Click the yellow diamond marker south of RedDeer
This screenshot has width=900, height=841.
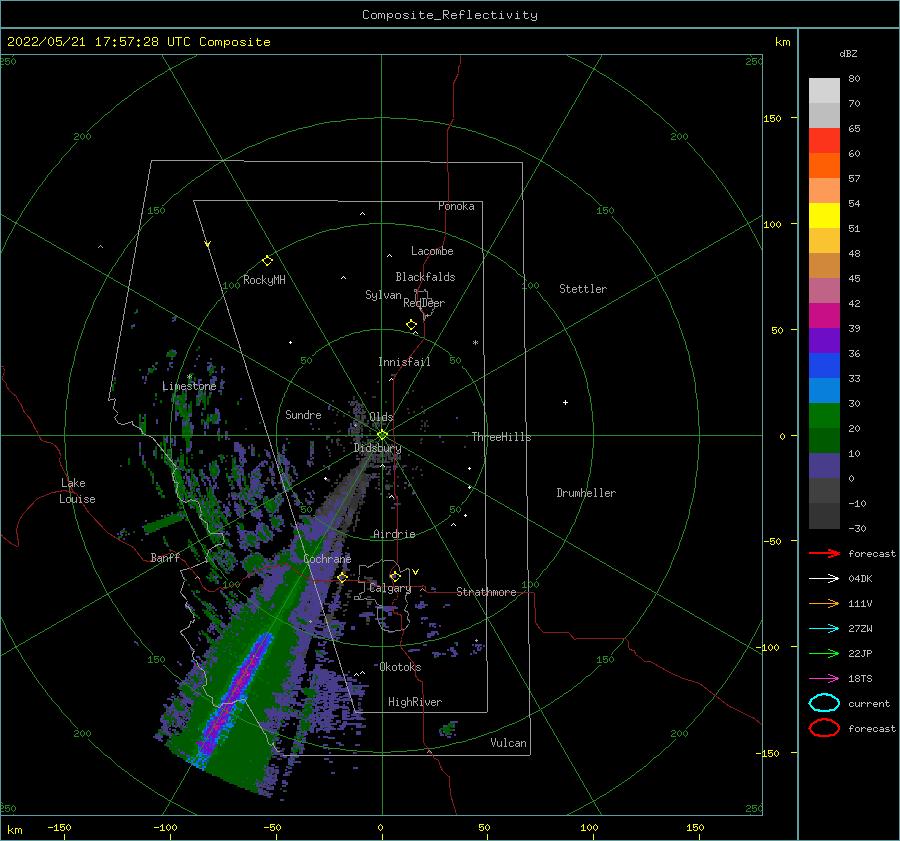(x=411, y=325)
